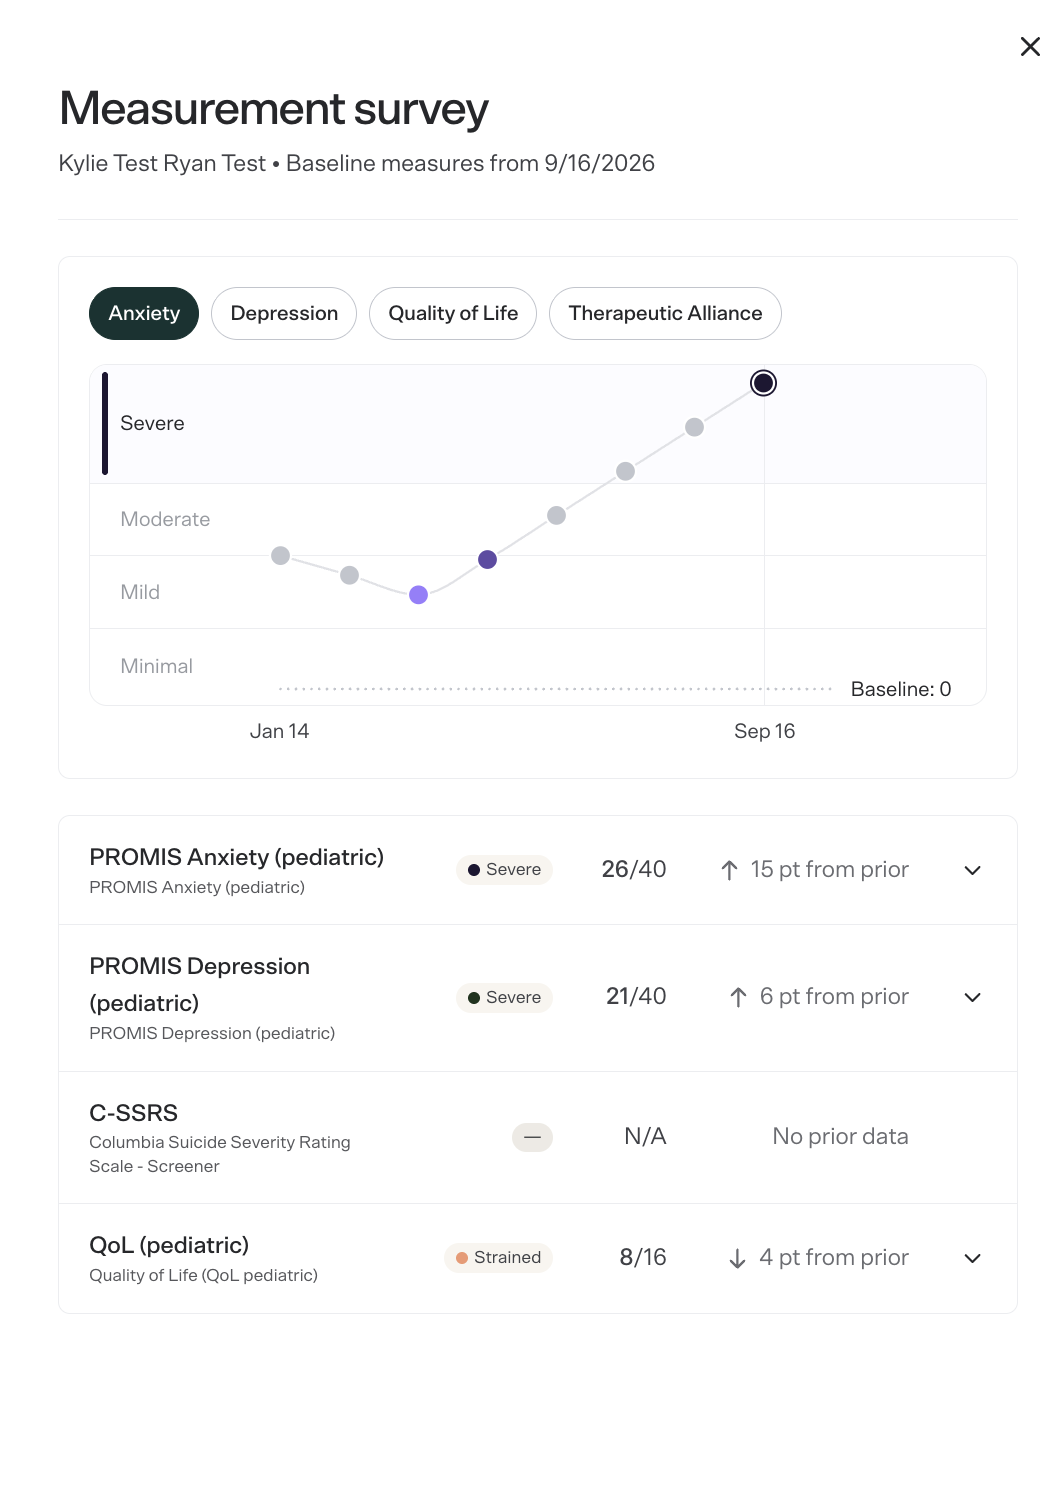
Task: Open the Quality of Life tab
Action: [453, 313]
